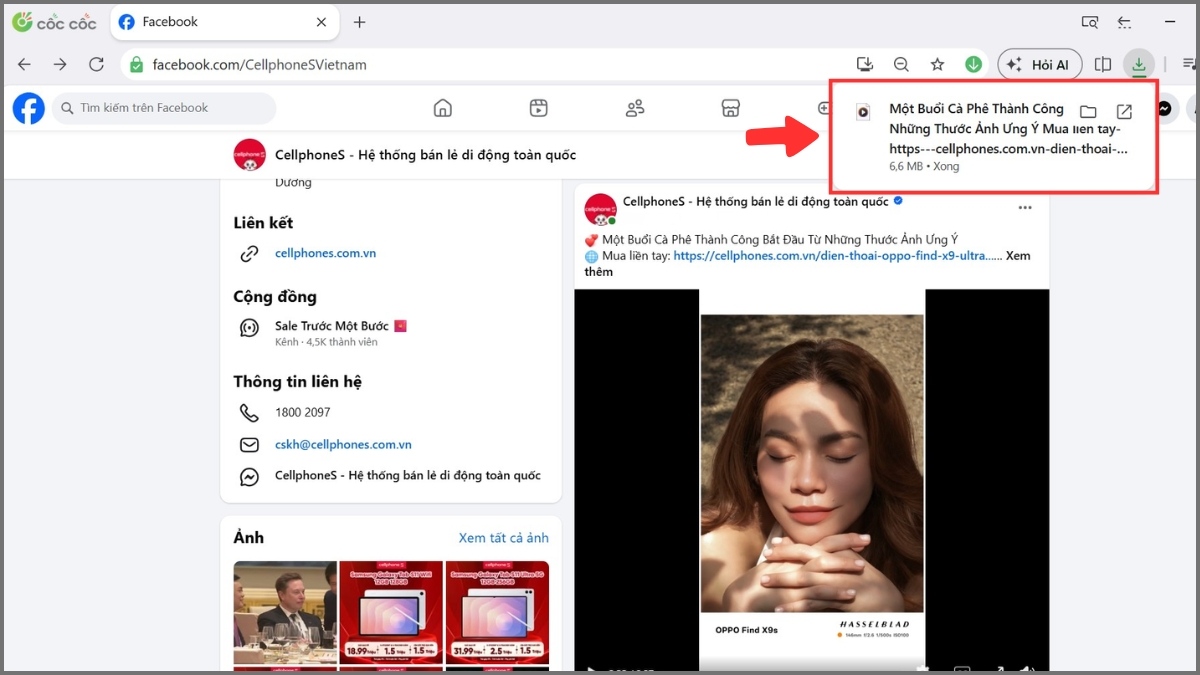Click the page title CellphoneS in the sticky header
Image resolution: width=1200 pixels, height=675 pixels.
click(x=425, y=155)
